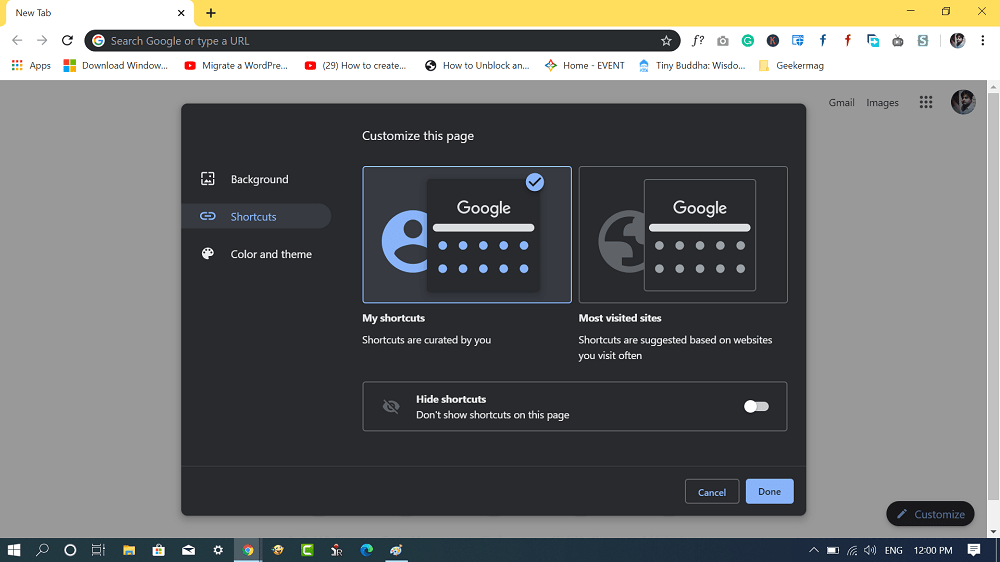Open Color and theme section

pyautogui.click(x=256, y=254)
